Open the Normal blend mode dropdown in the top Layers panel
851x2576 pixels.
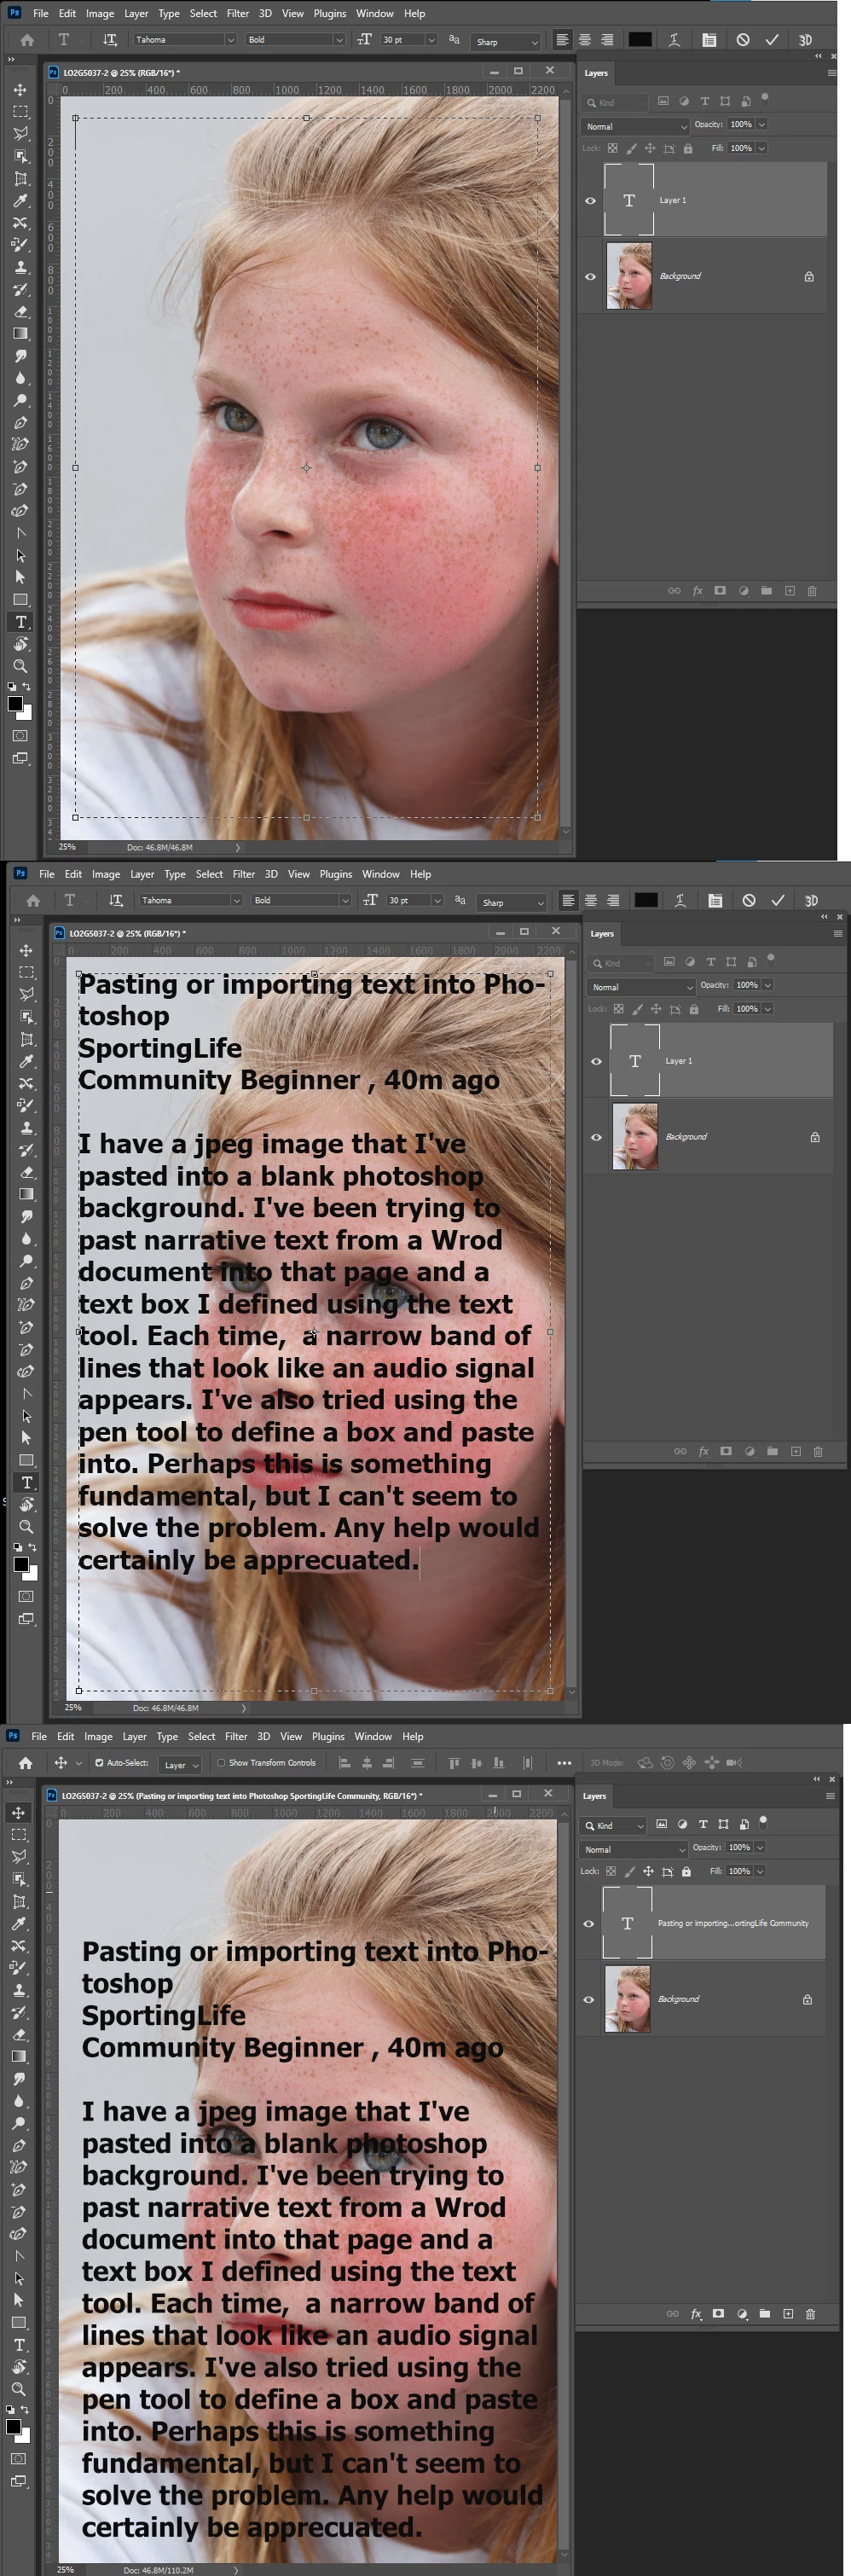coord(636,126)
